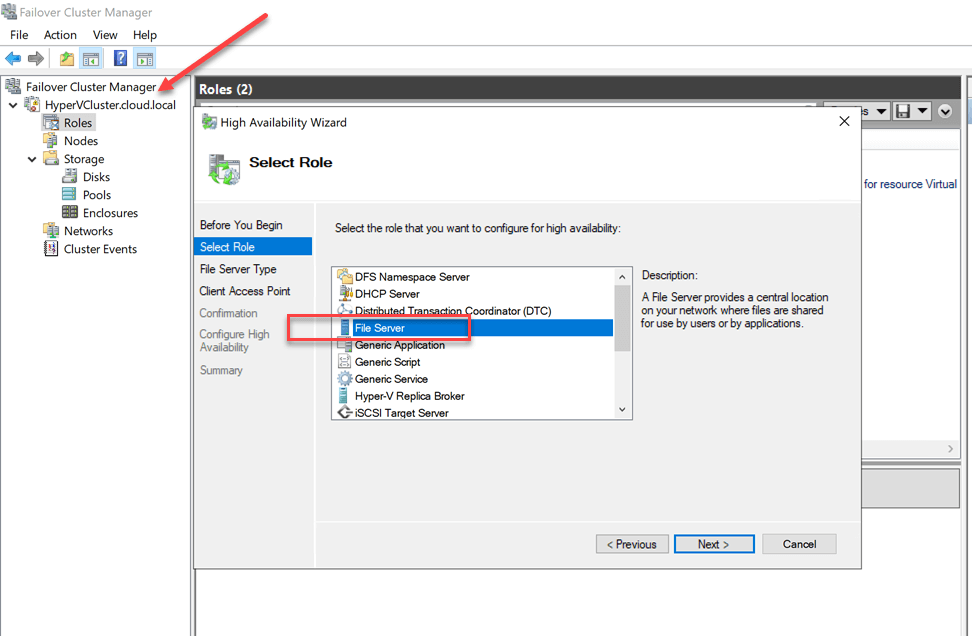Click the Enclosures icon in the tree
Screen dimensions: 972x636
(x=70, y=213)
